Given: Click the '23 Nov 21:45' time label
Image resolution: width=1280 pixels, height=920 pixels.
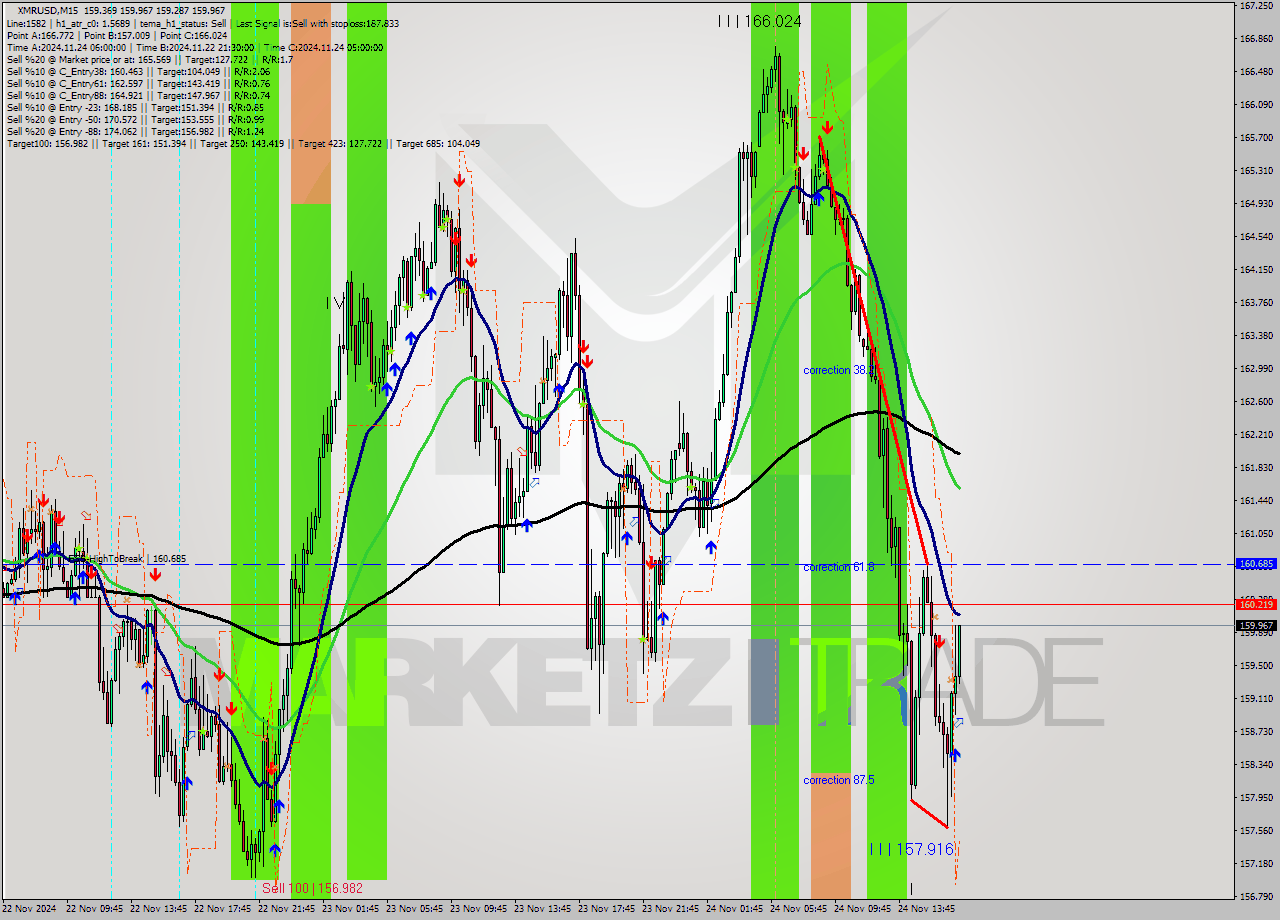Looking at the screenshot, I should [x=672, y=909].
